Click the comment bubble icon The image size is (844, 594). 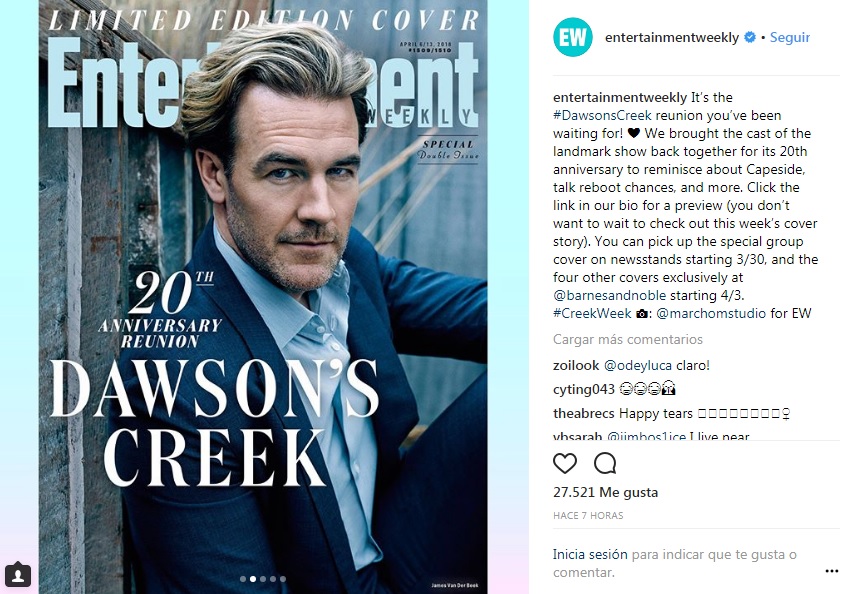[x=605, y=463]
